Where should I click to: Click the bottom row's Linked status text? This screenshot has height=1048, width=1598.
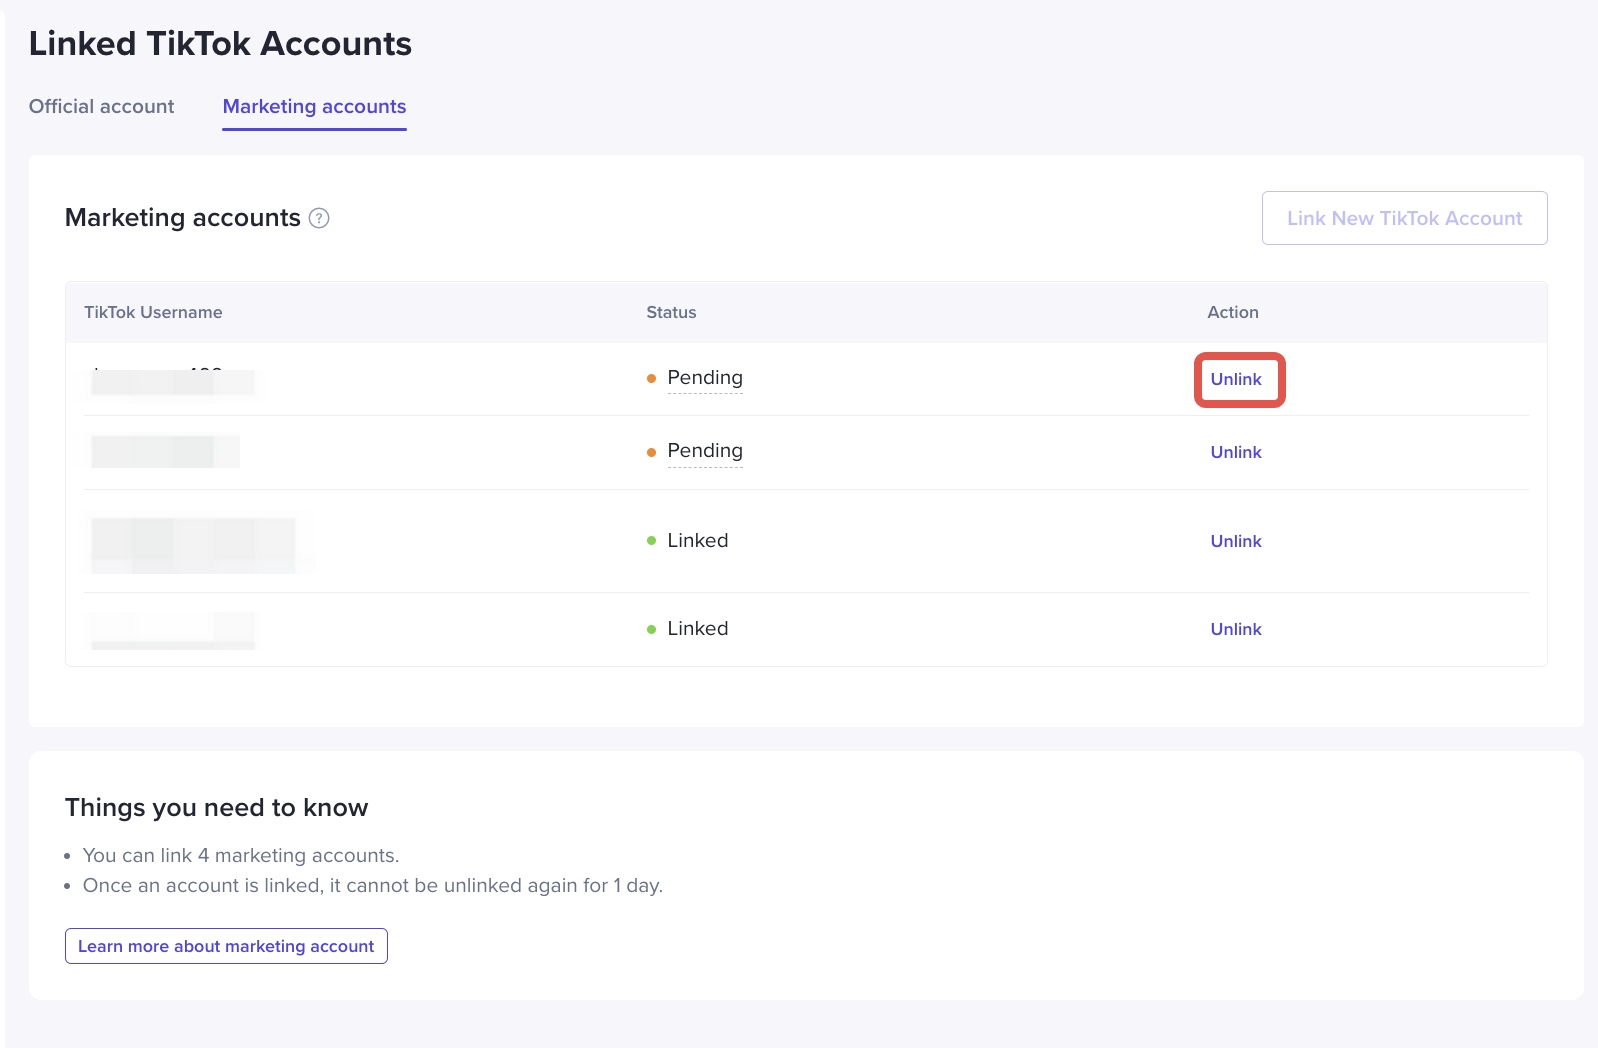pos(697,629)
